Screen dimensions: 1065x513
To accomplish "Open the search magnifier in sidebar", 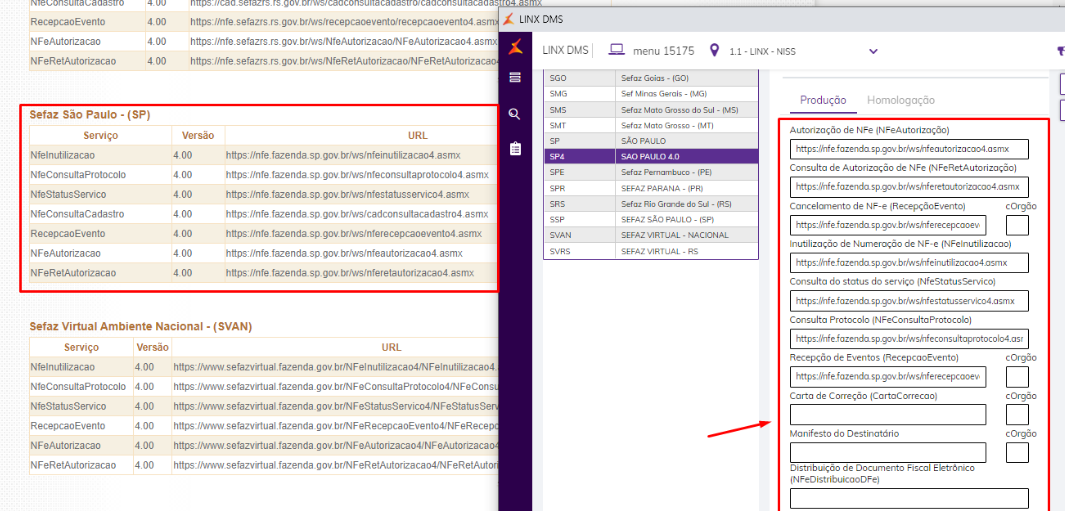I will (x=514, y=114).
